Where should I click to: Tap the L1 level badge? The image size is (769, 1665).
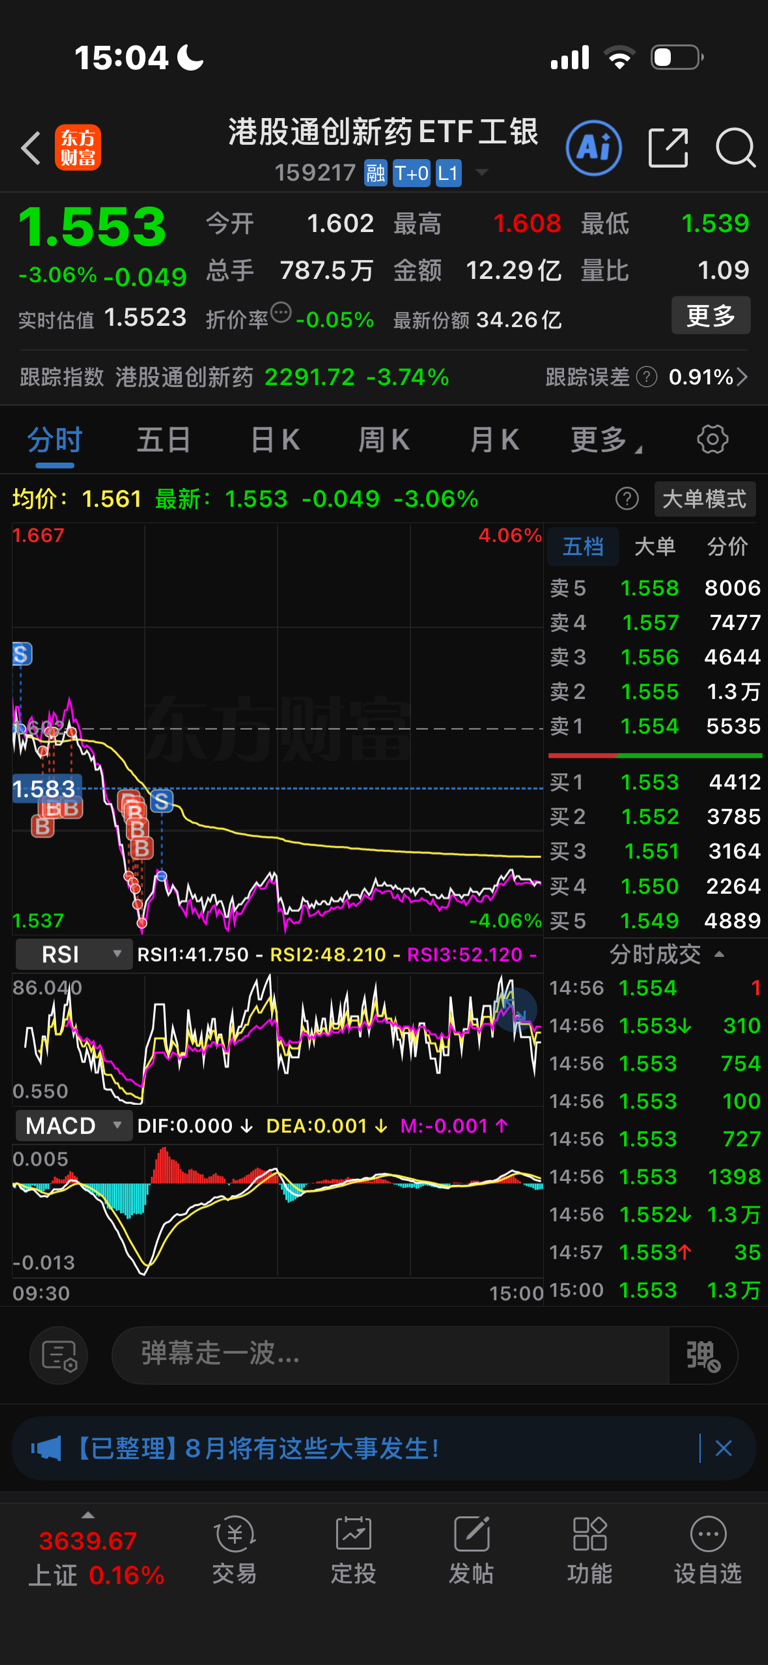[x=448, y=173]
